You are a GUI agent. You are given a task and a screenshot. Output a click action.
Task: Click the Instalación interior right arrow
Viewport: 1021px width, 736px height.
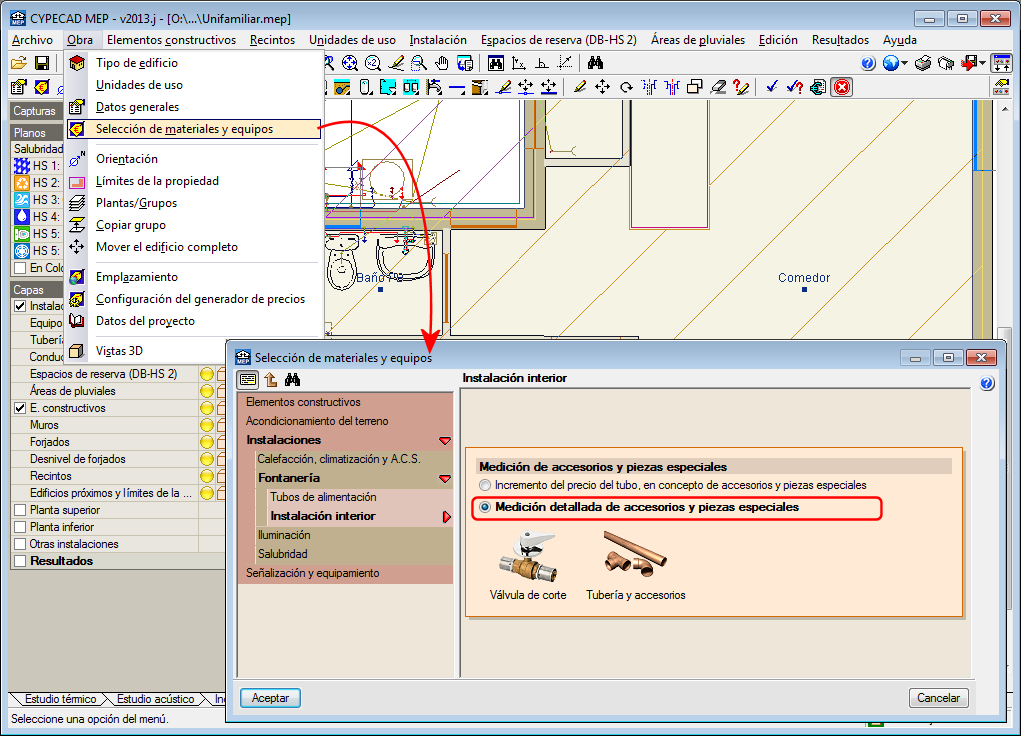447,517
